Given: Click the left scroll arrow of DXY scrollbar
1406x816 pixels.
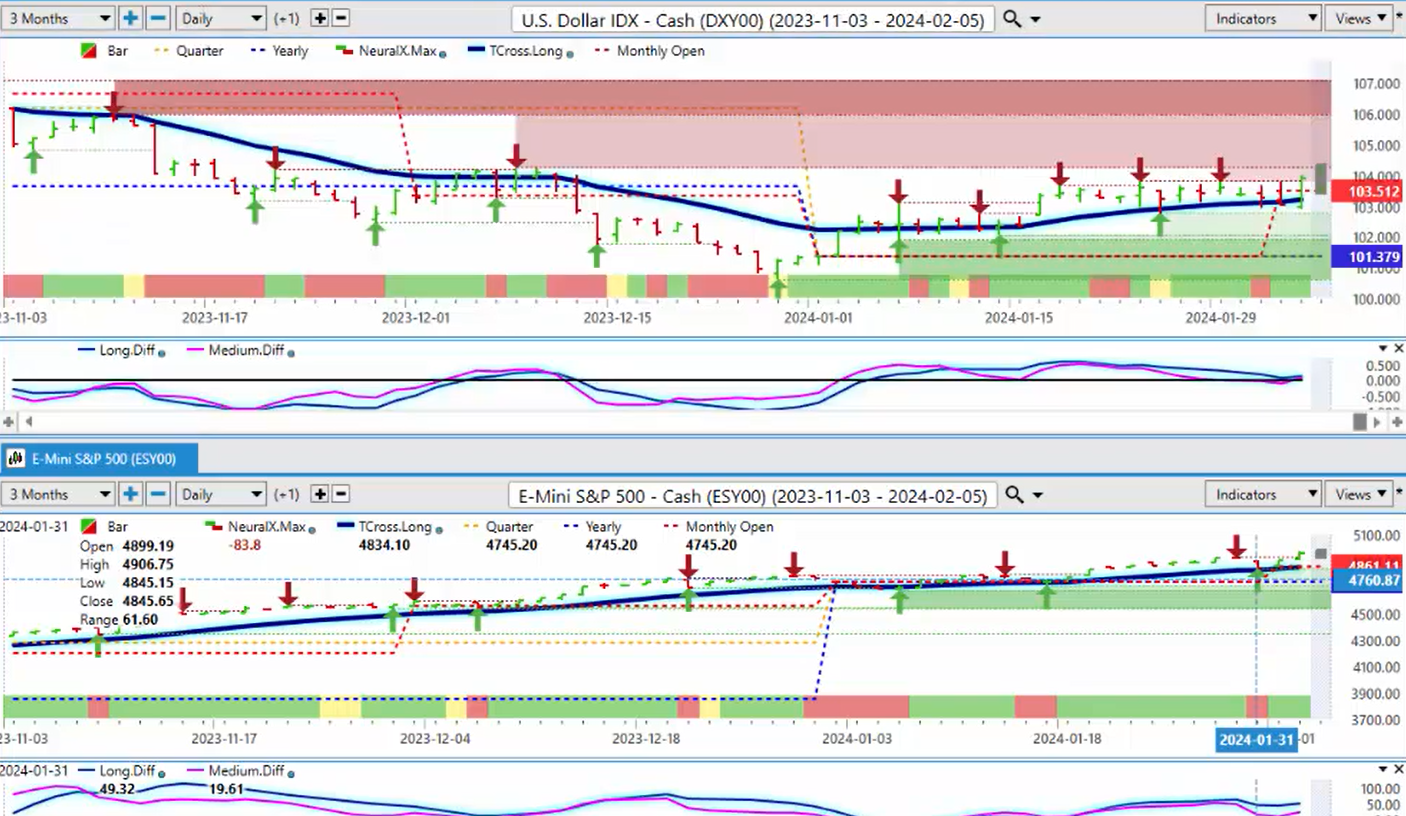Looking at the screenshot, I should 28,422.
